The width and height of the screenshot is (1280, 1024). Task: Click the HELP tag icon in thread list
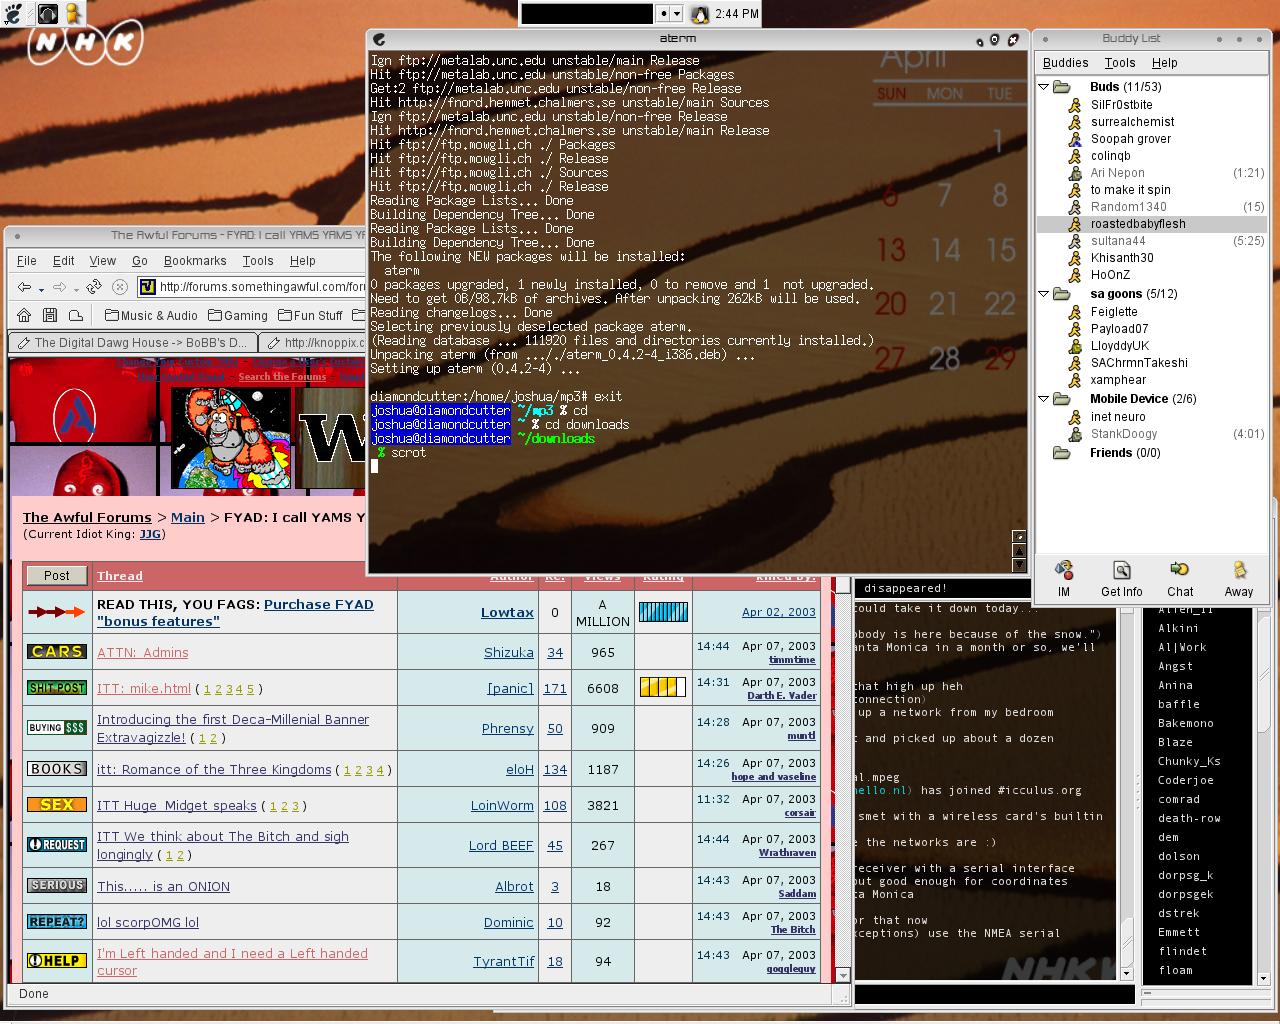point(57,961)
